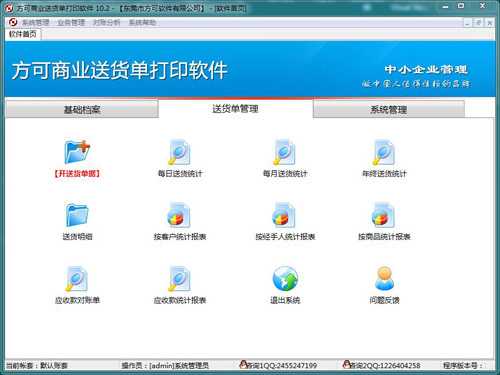
Task: Open 年终送货统计 report icon
Action: (384, 152)
